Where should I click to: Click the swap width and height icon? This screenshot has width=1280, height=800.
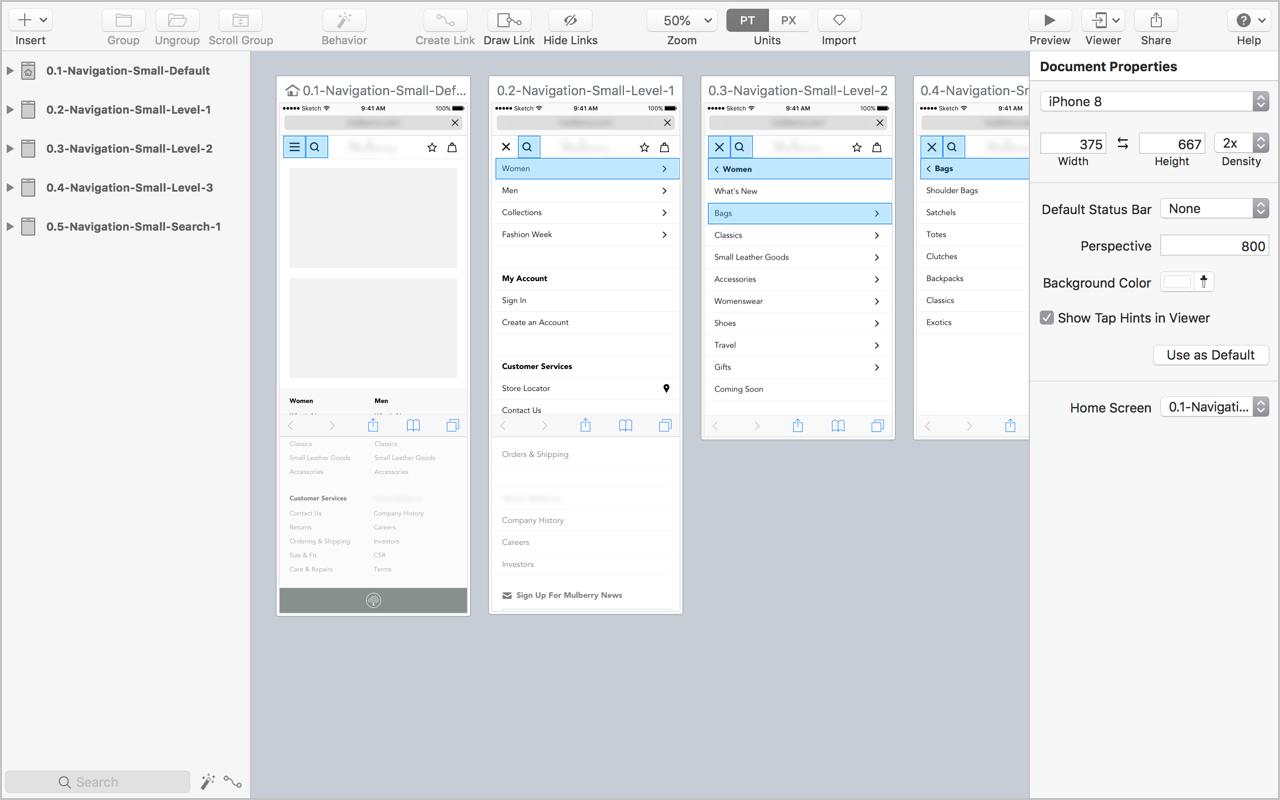tap(1122, 144)
